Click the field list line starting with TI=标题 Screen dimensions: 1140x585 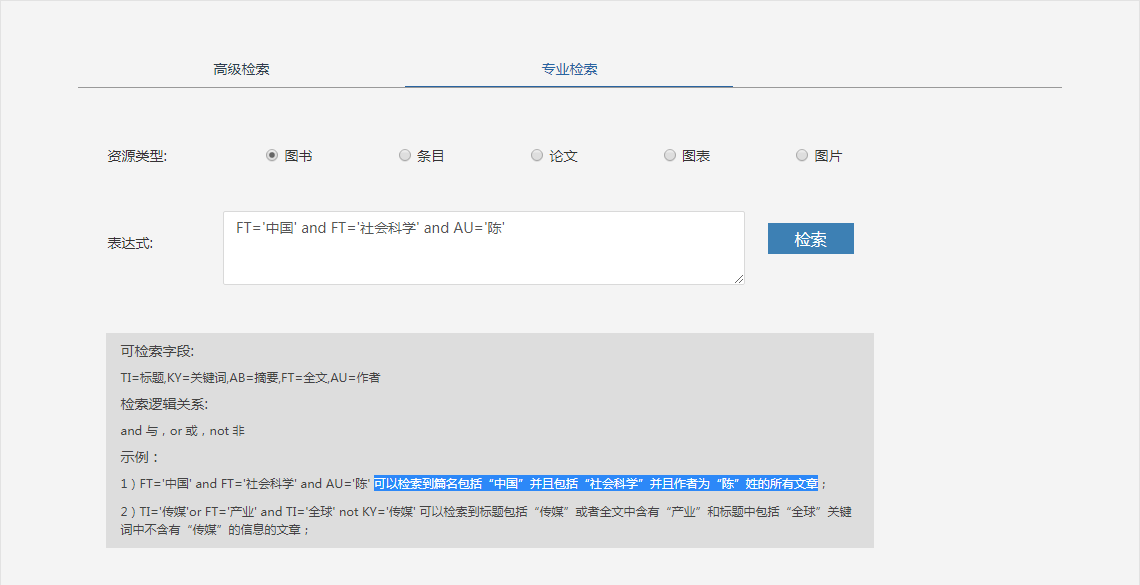[250, 378]
